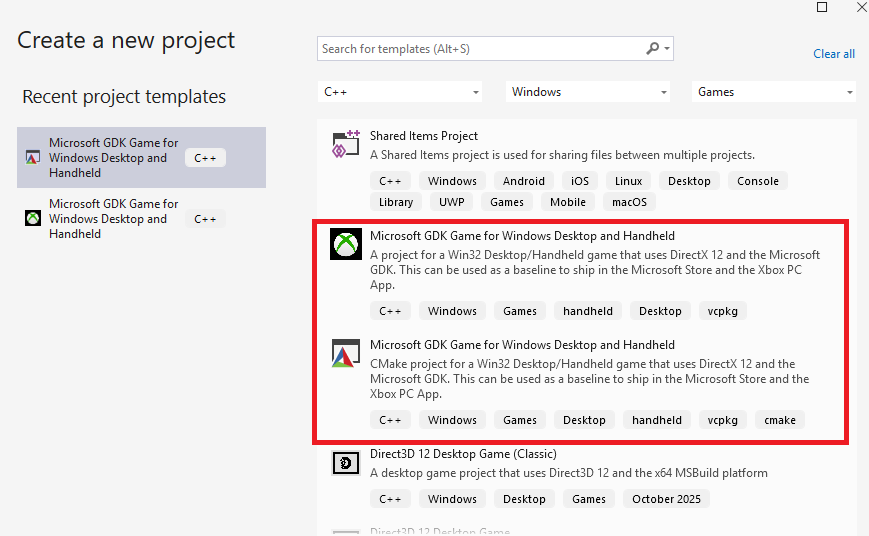The width and height of the screenshot is (869, 536).
Task: Click the iOS tag under Shared Items Project
Action: (x=580, y=181)
